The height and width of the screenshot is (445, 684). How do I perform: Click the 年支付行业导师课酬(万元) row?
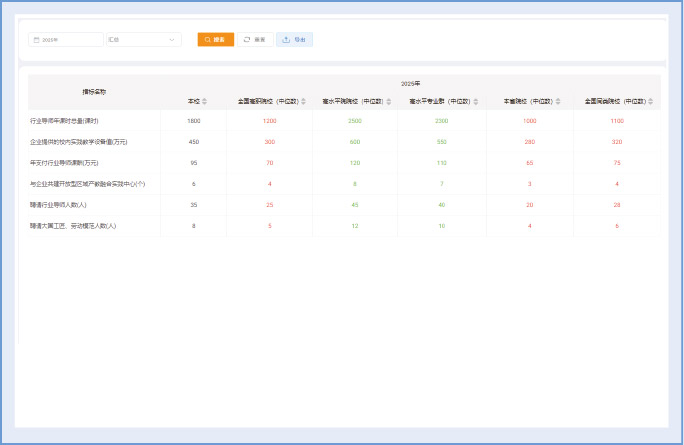pyautogui.click(x=64, y=162)
